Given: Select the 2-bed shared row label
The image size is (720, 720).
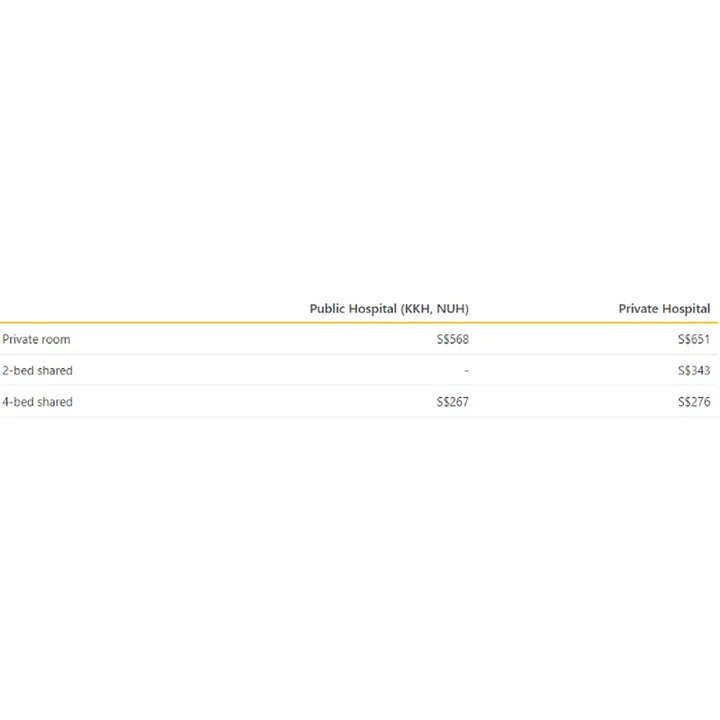Looking at the screenshot, I should (37, 371).
